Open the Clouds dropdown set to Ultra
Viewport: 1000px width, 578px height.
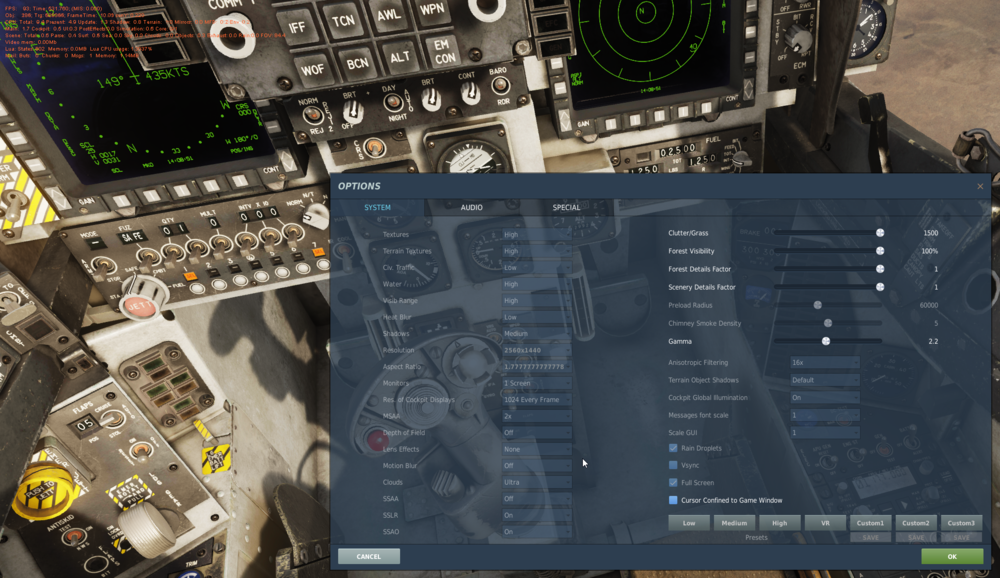[x=536, y=482]
